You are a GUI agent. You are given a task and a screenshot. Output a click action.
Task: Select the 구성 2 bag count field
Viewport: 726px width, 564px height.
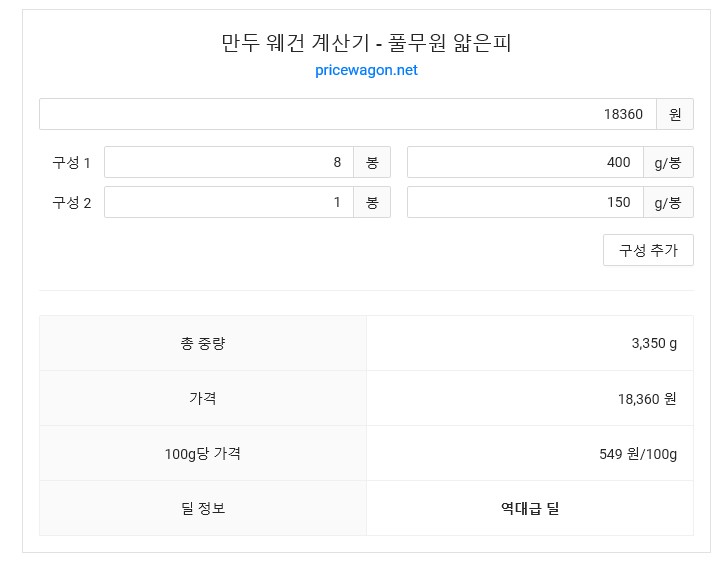tap(229, 202)
